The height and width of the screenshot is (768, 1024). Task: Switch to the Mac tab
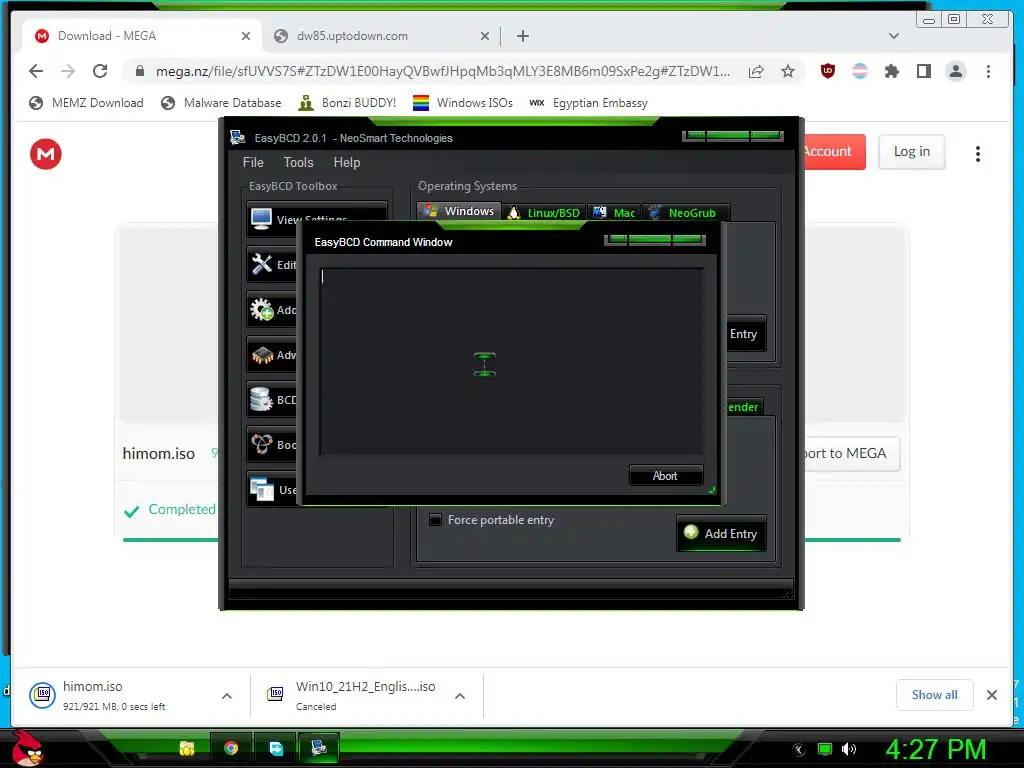pos(614,212)
